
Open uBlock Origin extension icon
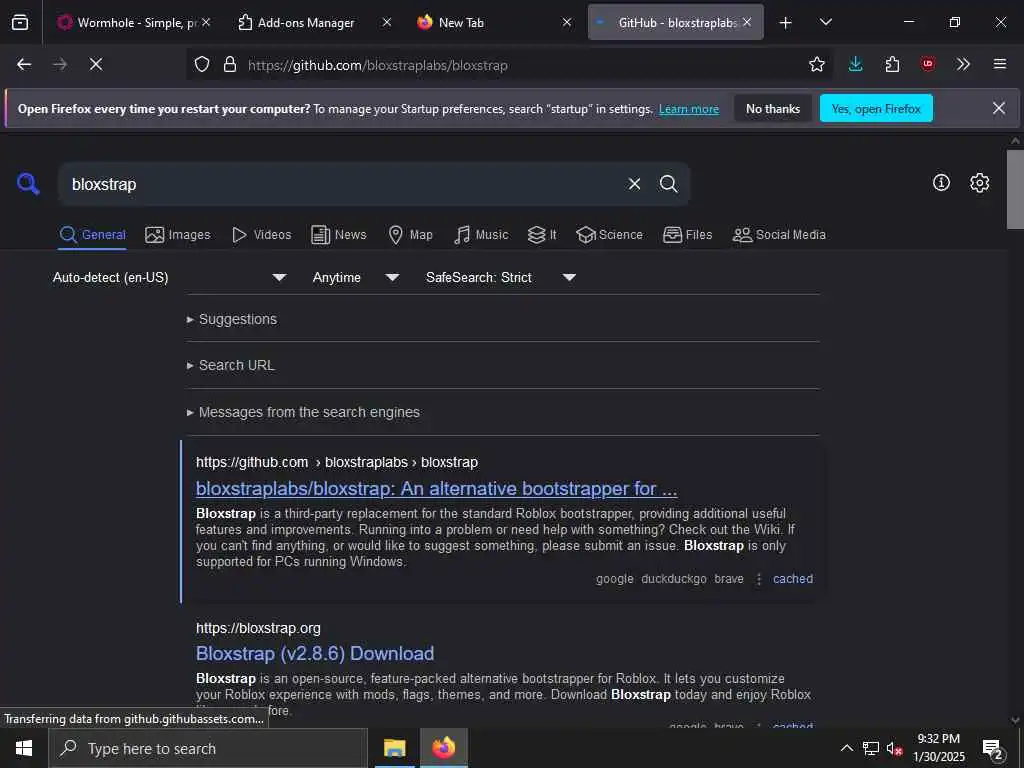click(928, 64)
